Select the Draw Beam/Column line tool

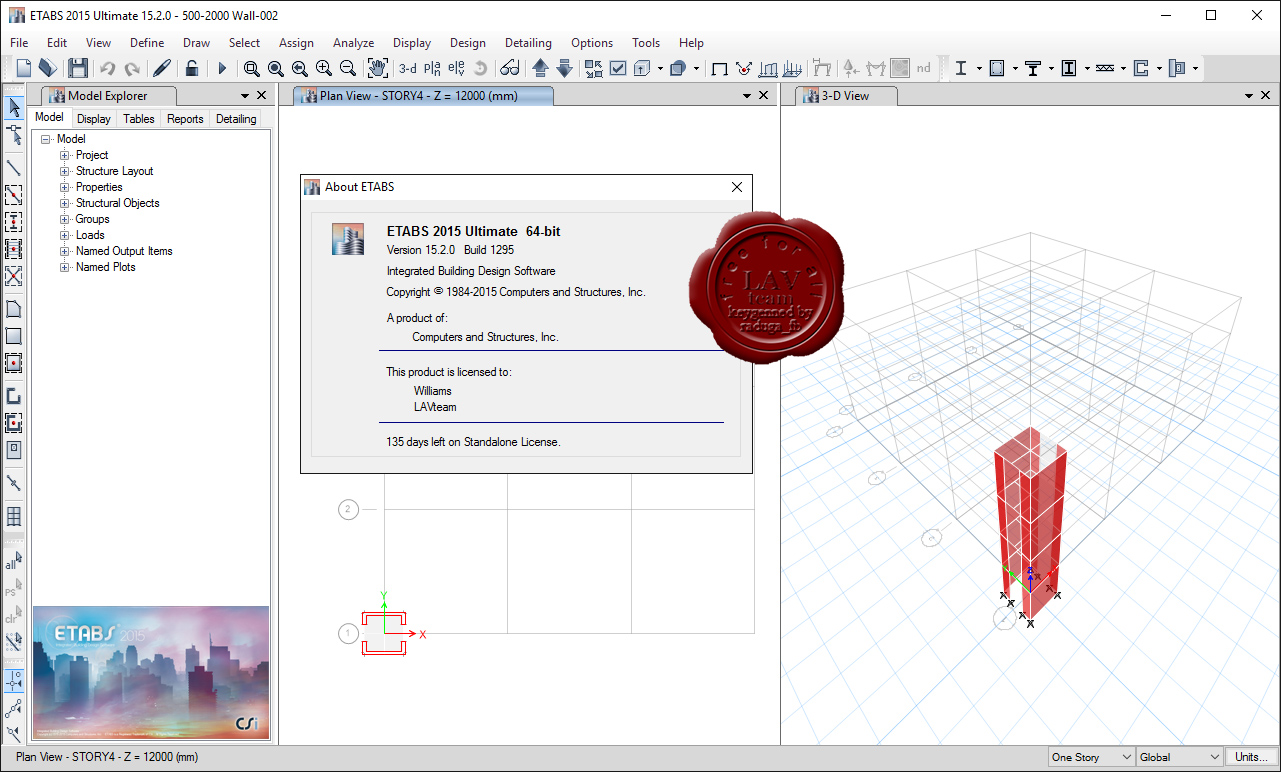click(x=14, y=167)
